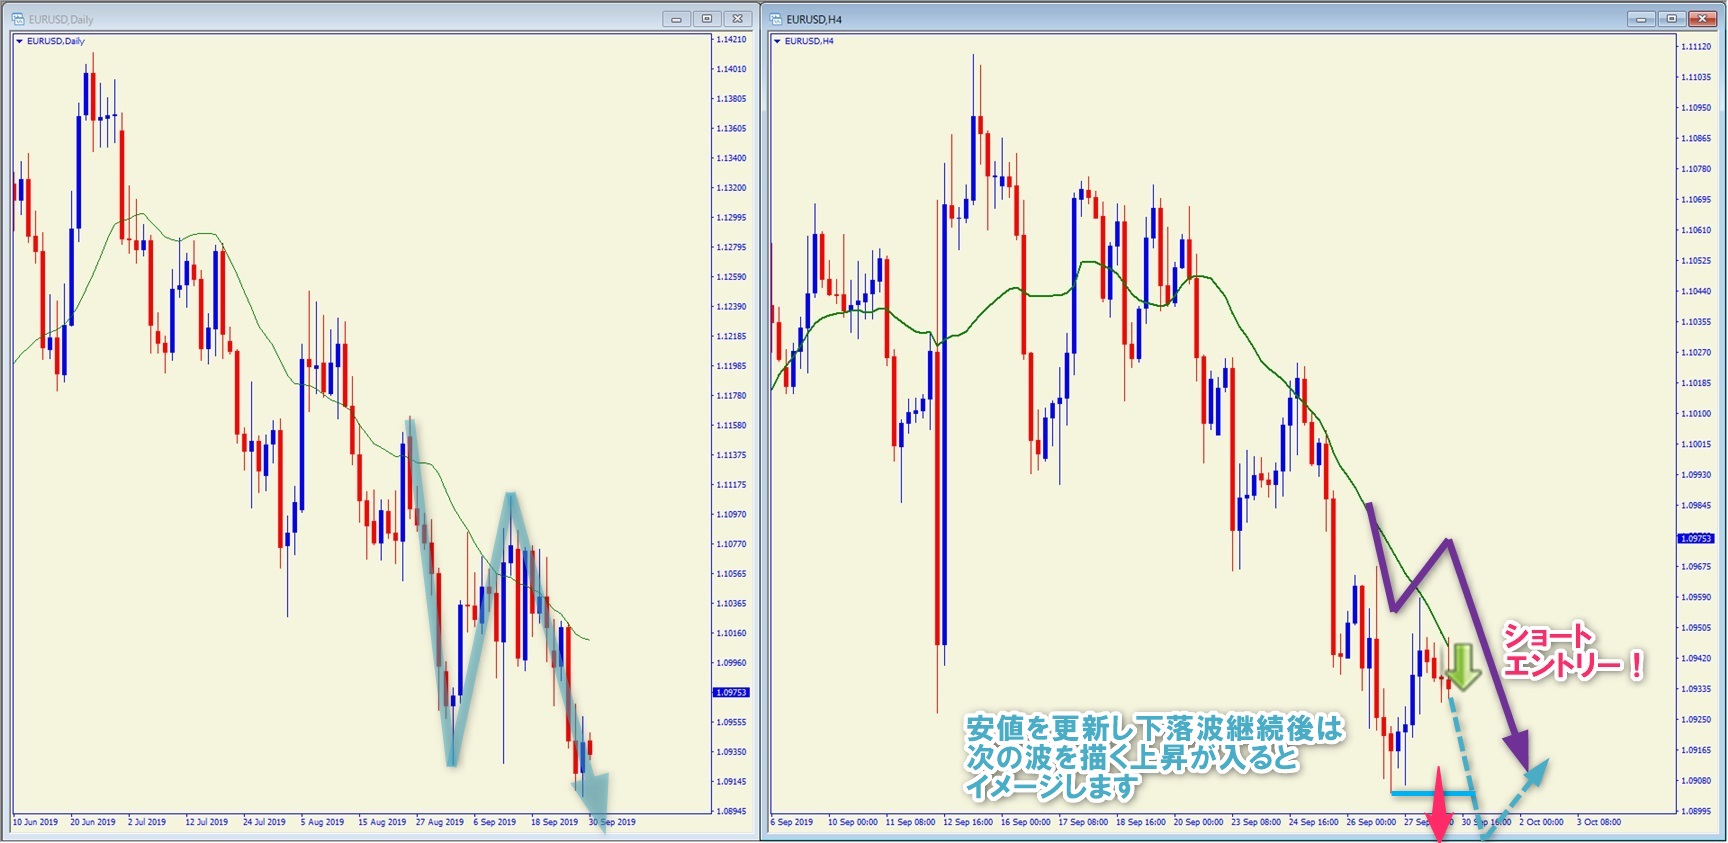Click the 2 Jul 2019 date on the Daily time axis
This screenshot has height=843, width=1728.
click(x=147, y=822)
